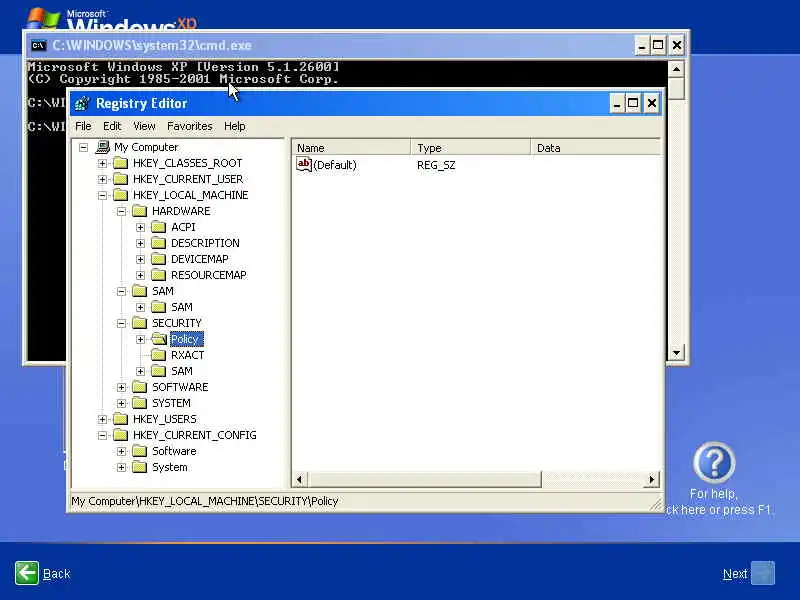Select the RXACT key label
Screen dimensions: 800x600
pos(187,355)
